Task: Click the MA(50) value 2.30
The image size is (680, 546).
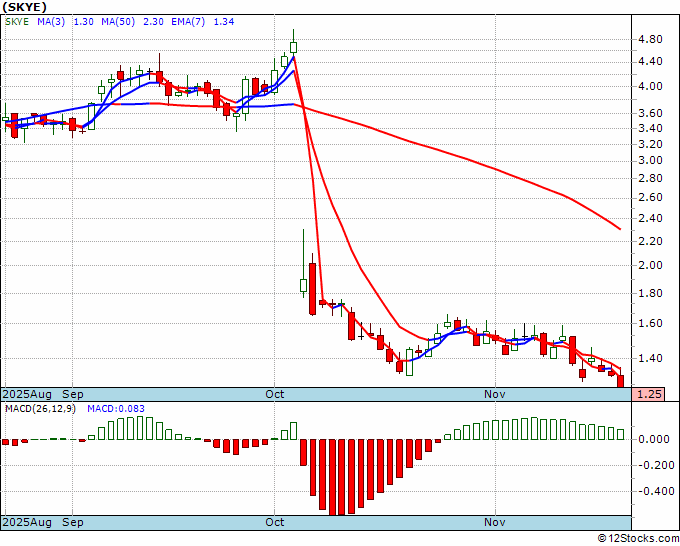Action: (153, 22)
